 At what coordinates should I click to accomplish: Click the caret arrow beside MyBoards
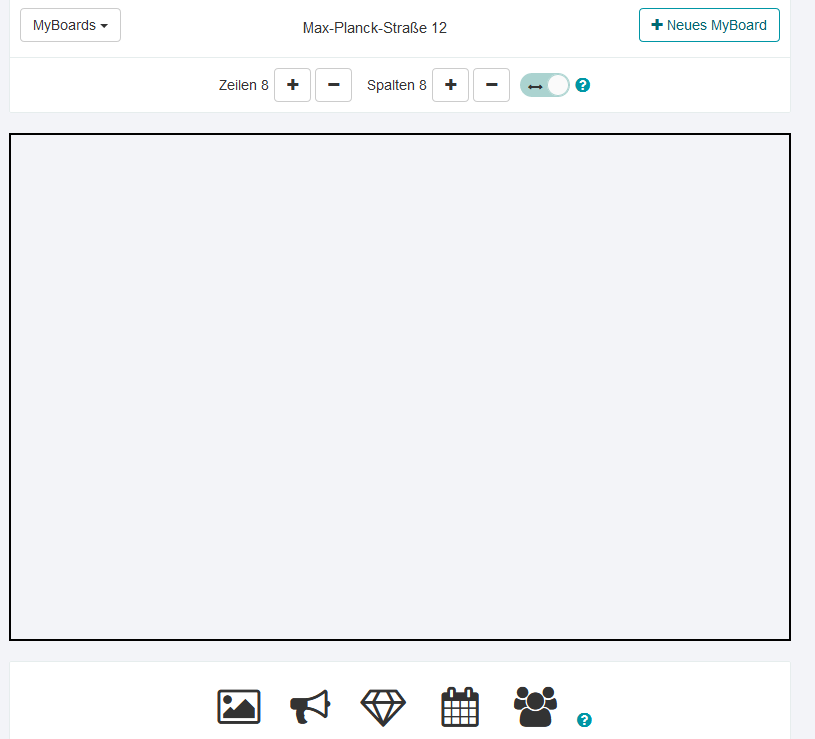(104, 26)
